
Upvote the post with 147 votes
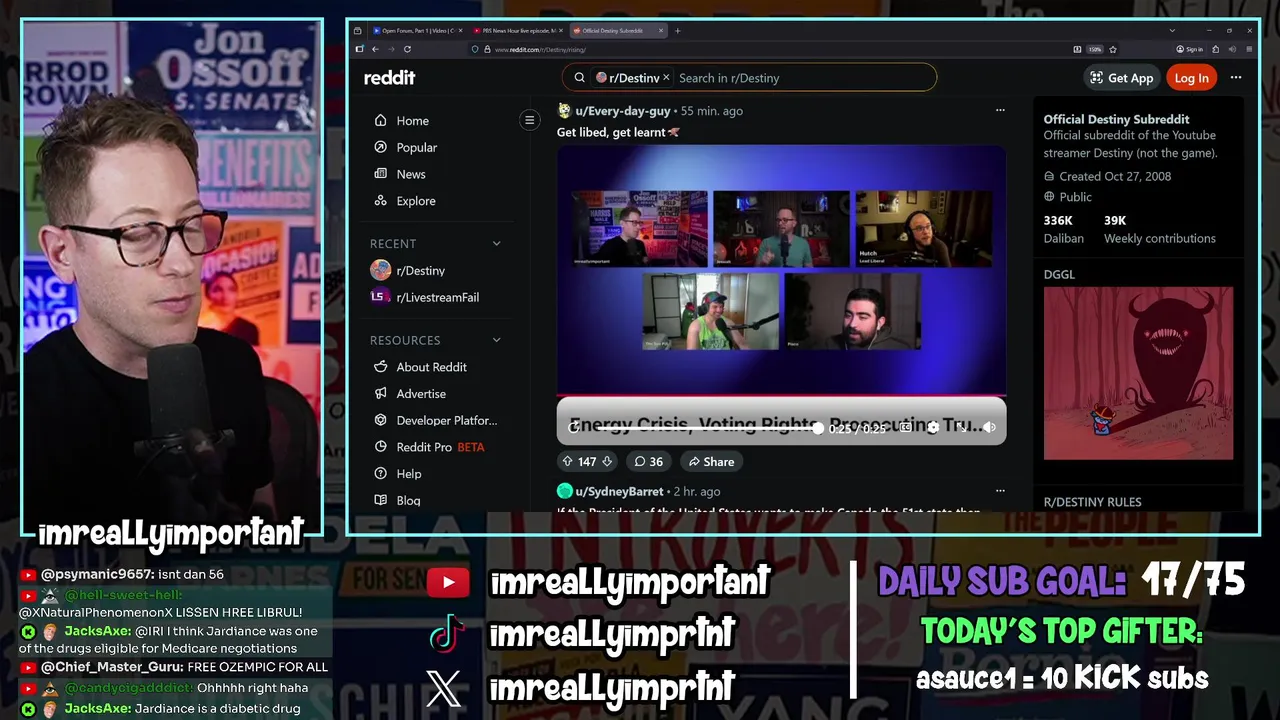[567, 461]
